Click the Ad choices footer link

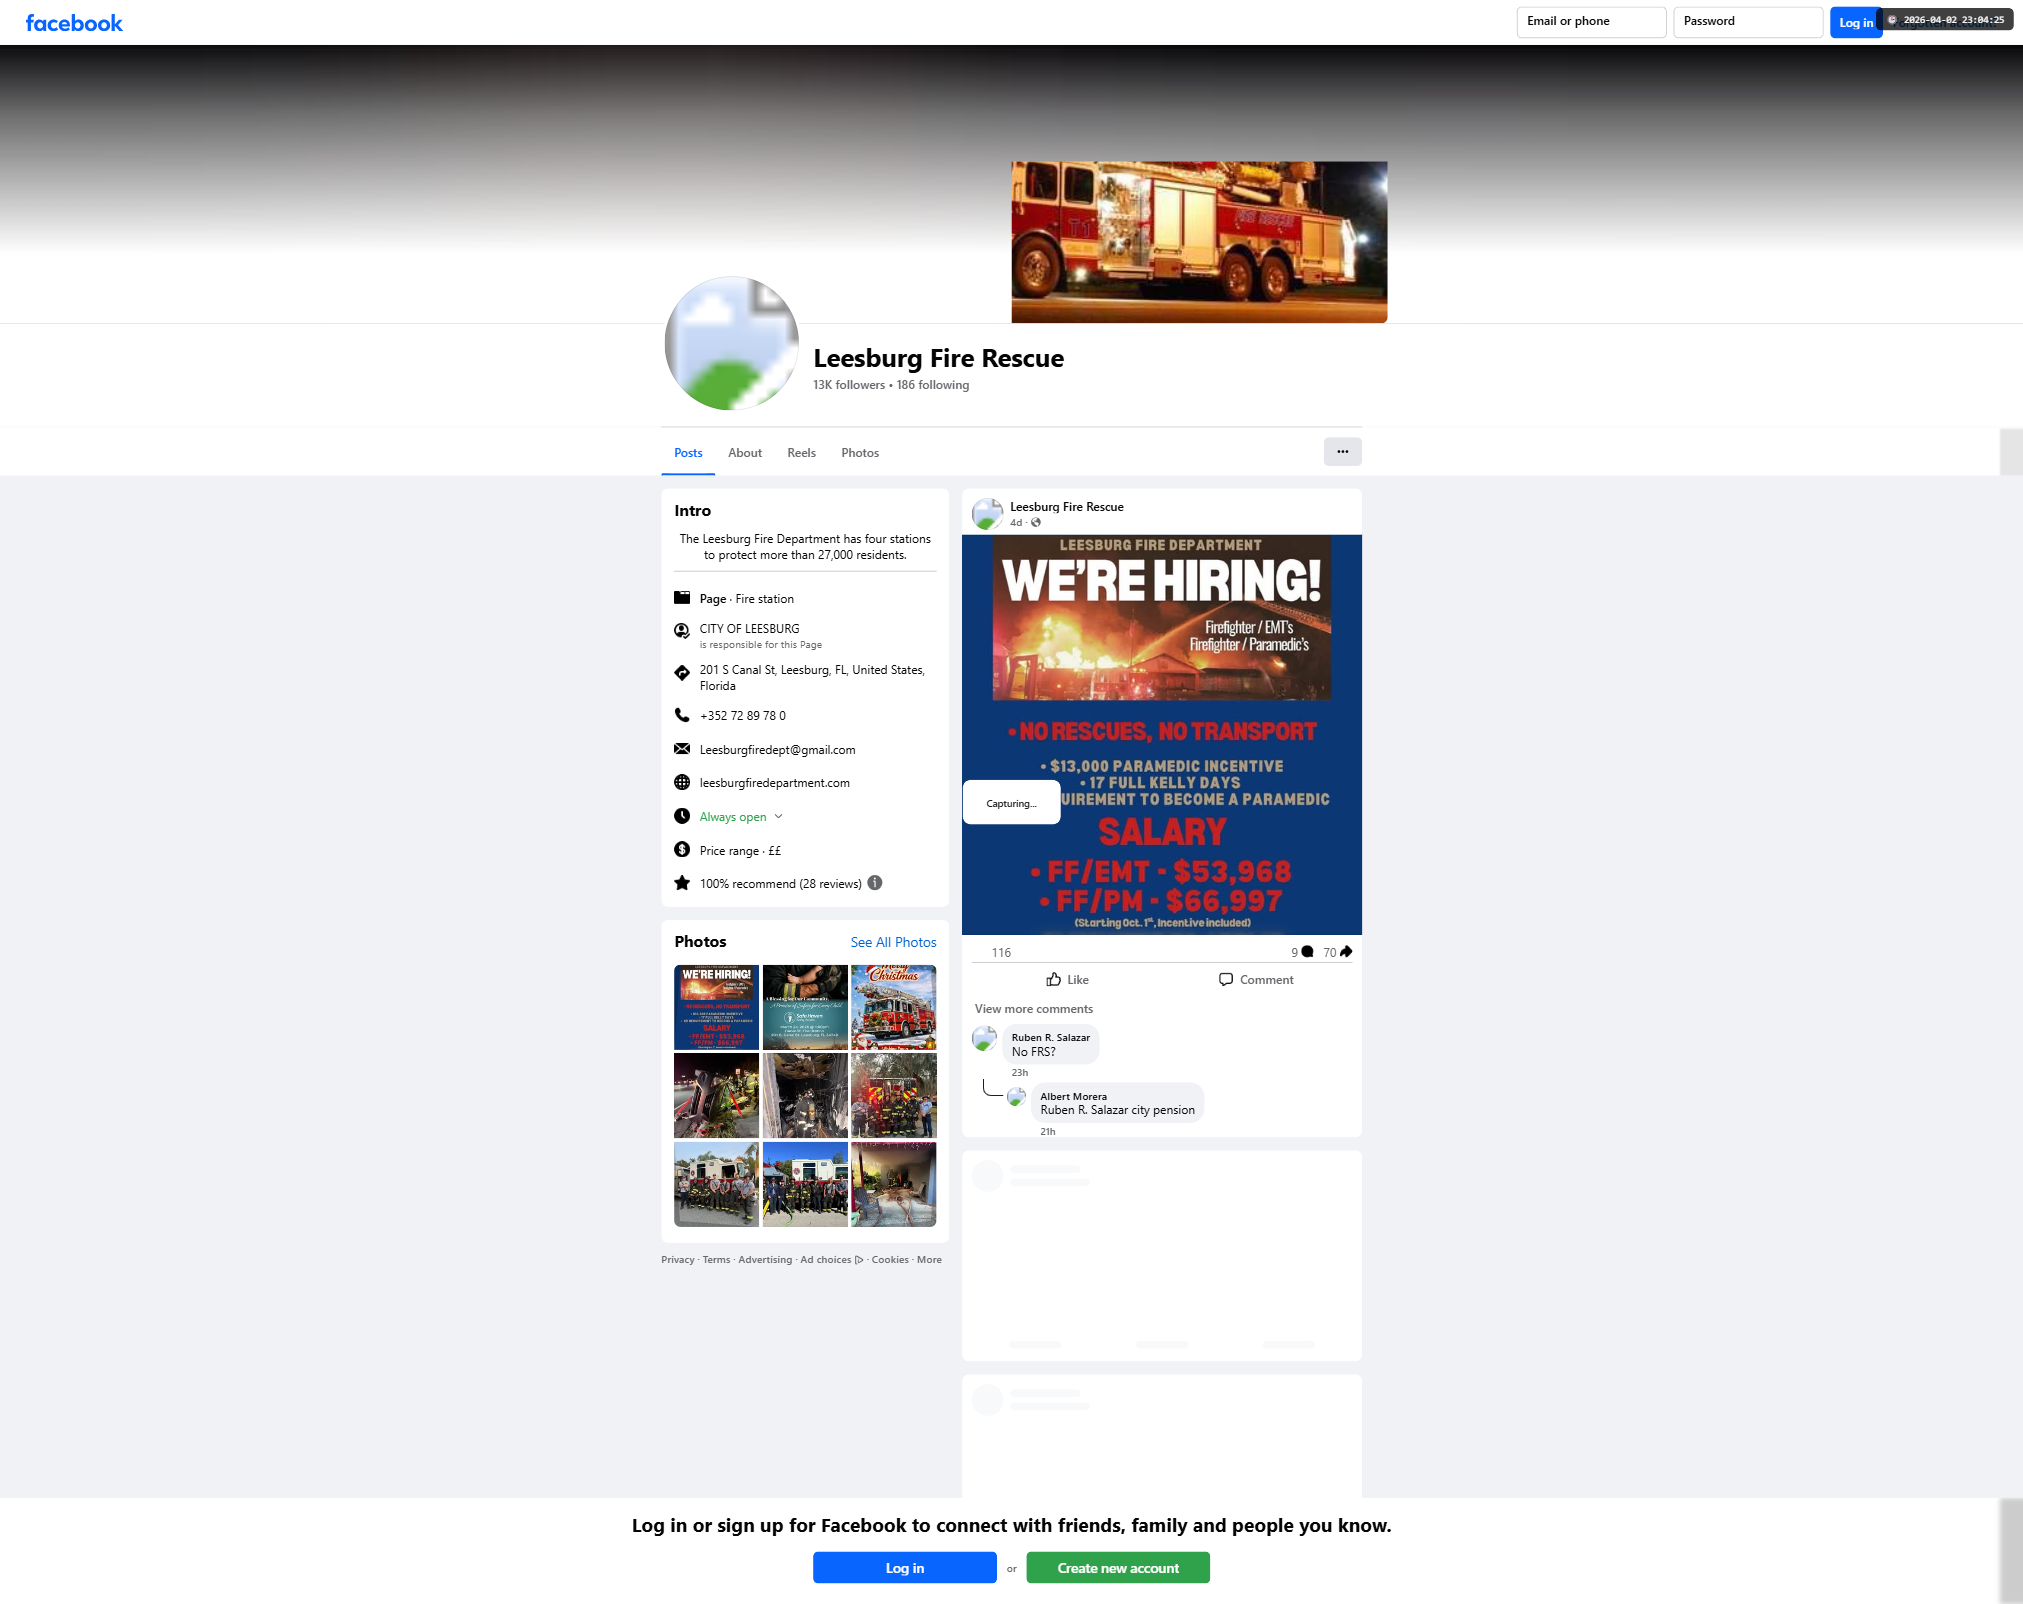pyautogui.click(x=831, y=1260)
